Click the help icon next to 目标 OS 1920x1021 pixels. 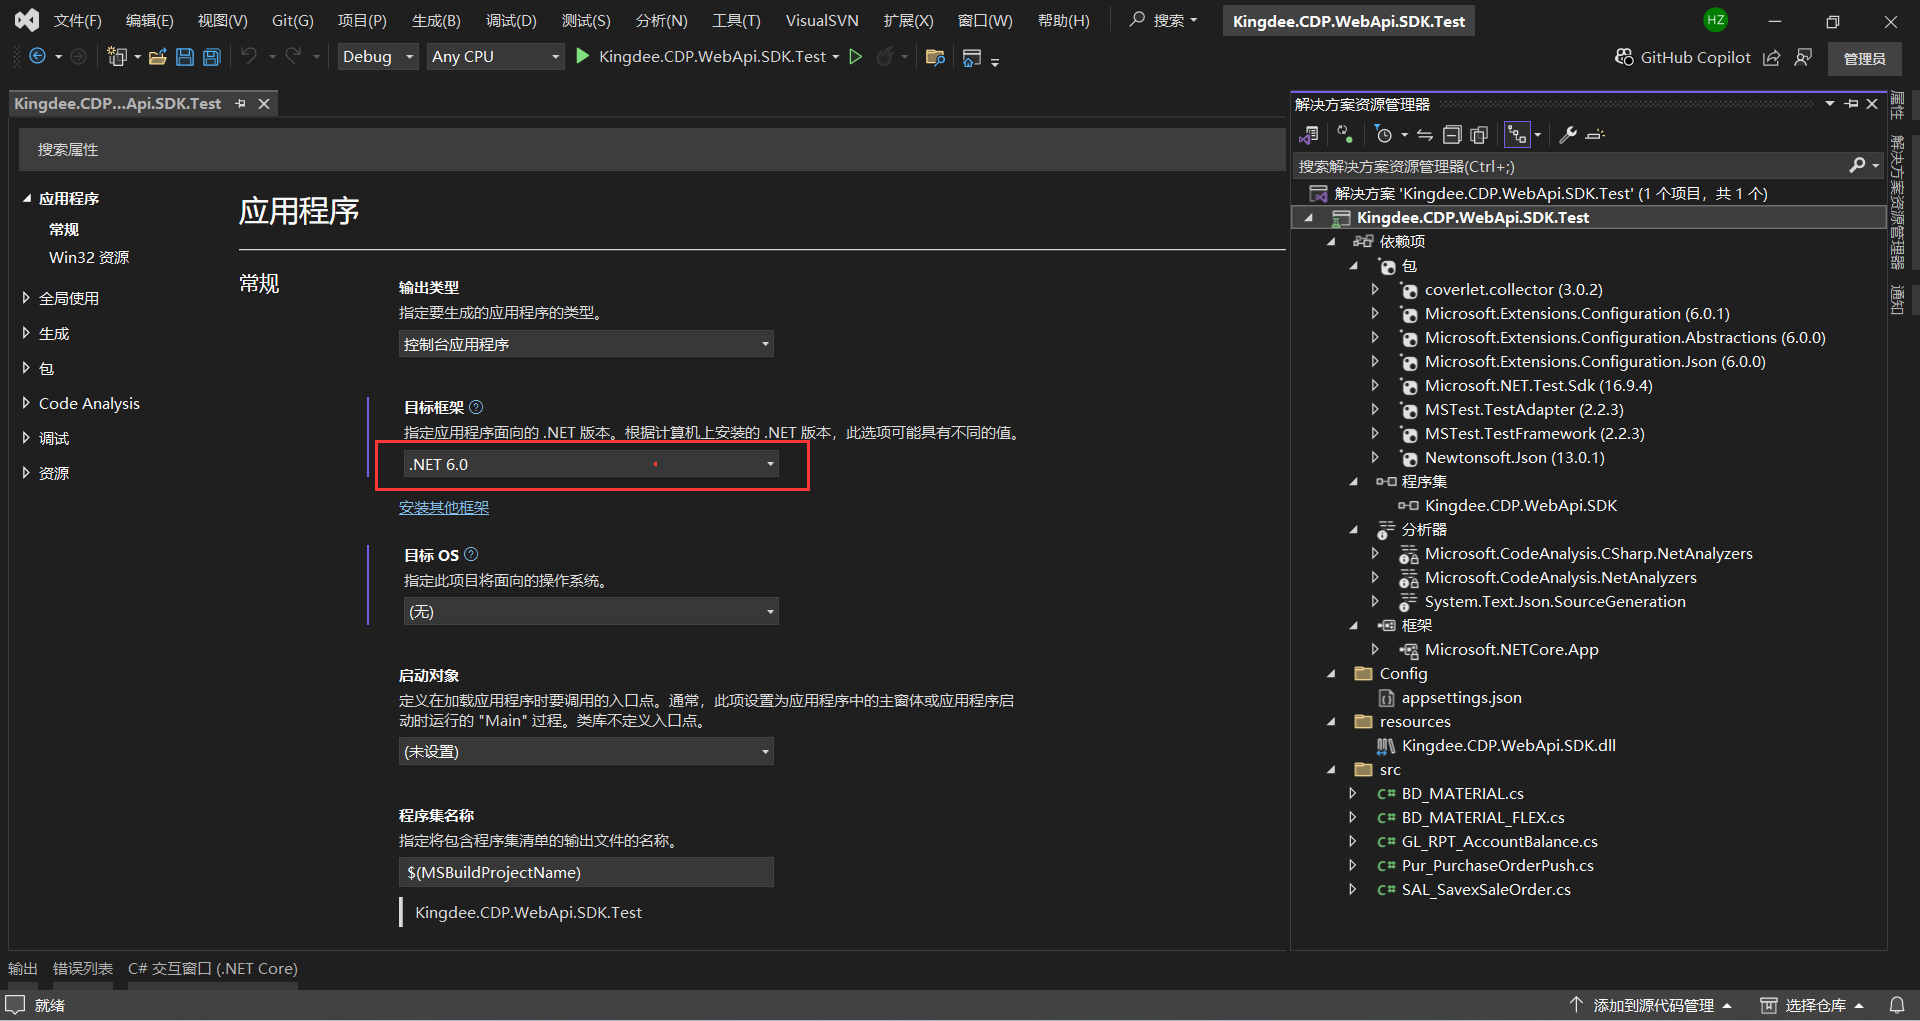(x=471, y=554)
